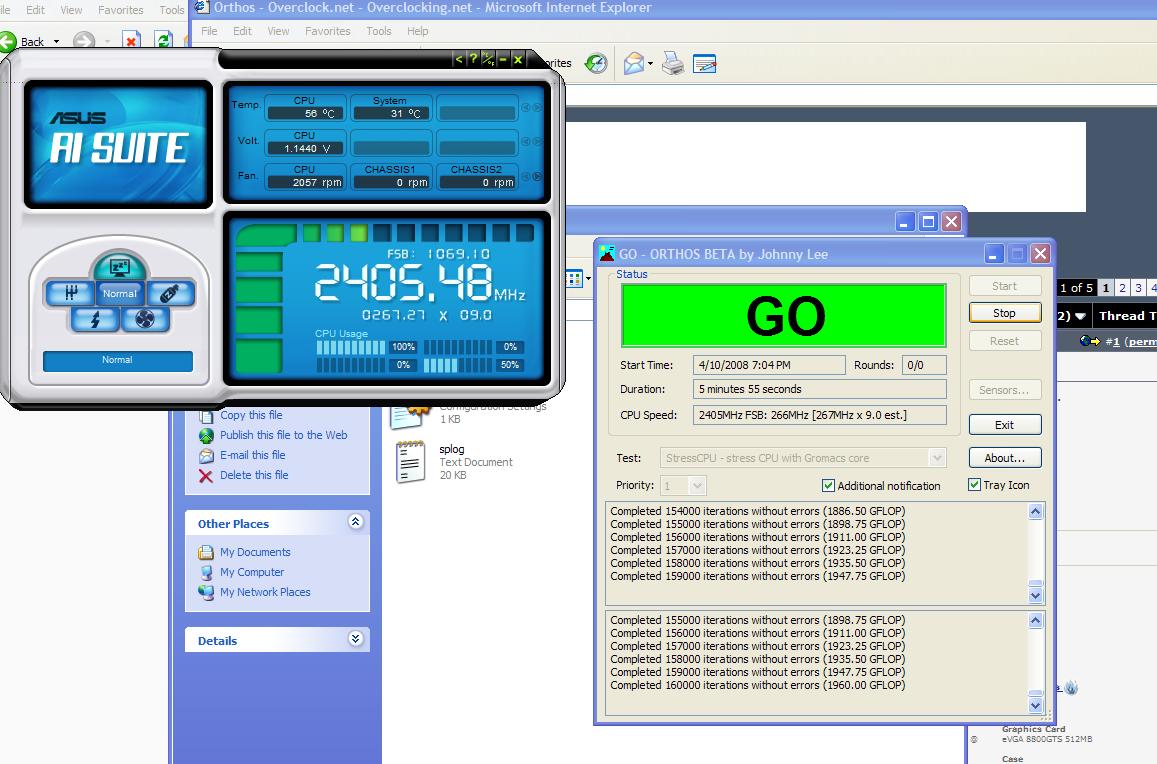Go to forum thread page 2
This screenshot has height=764, width=1157.
click(1122, 288)
